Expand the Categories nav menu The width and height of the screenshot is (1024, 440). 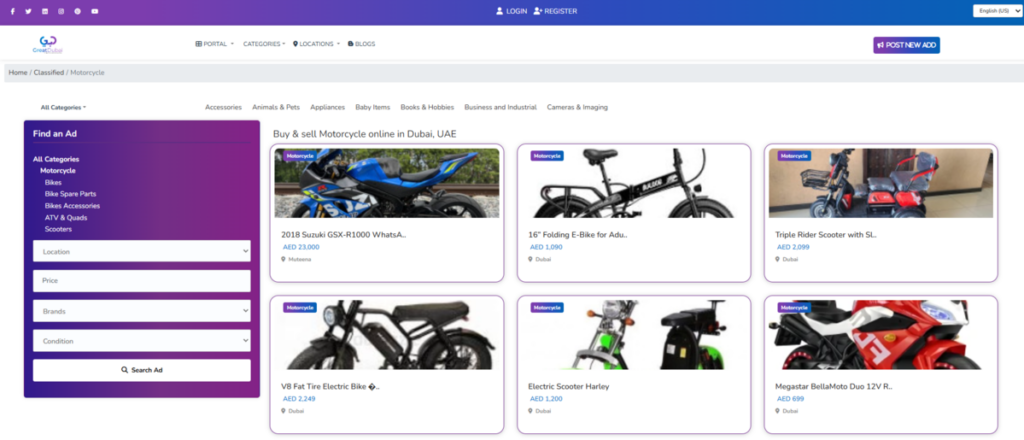tap(264, 44)
